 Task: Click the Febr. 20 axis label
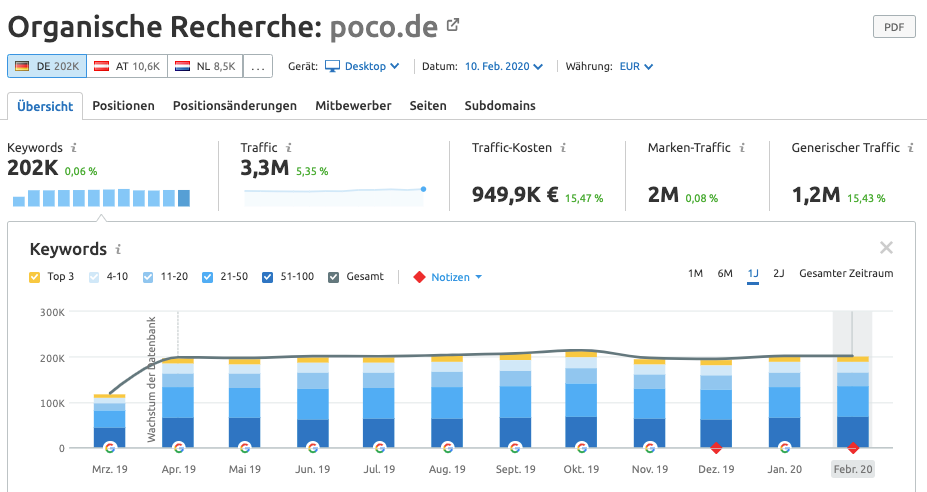(853, 469)
